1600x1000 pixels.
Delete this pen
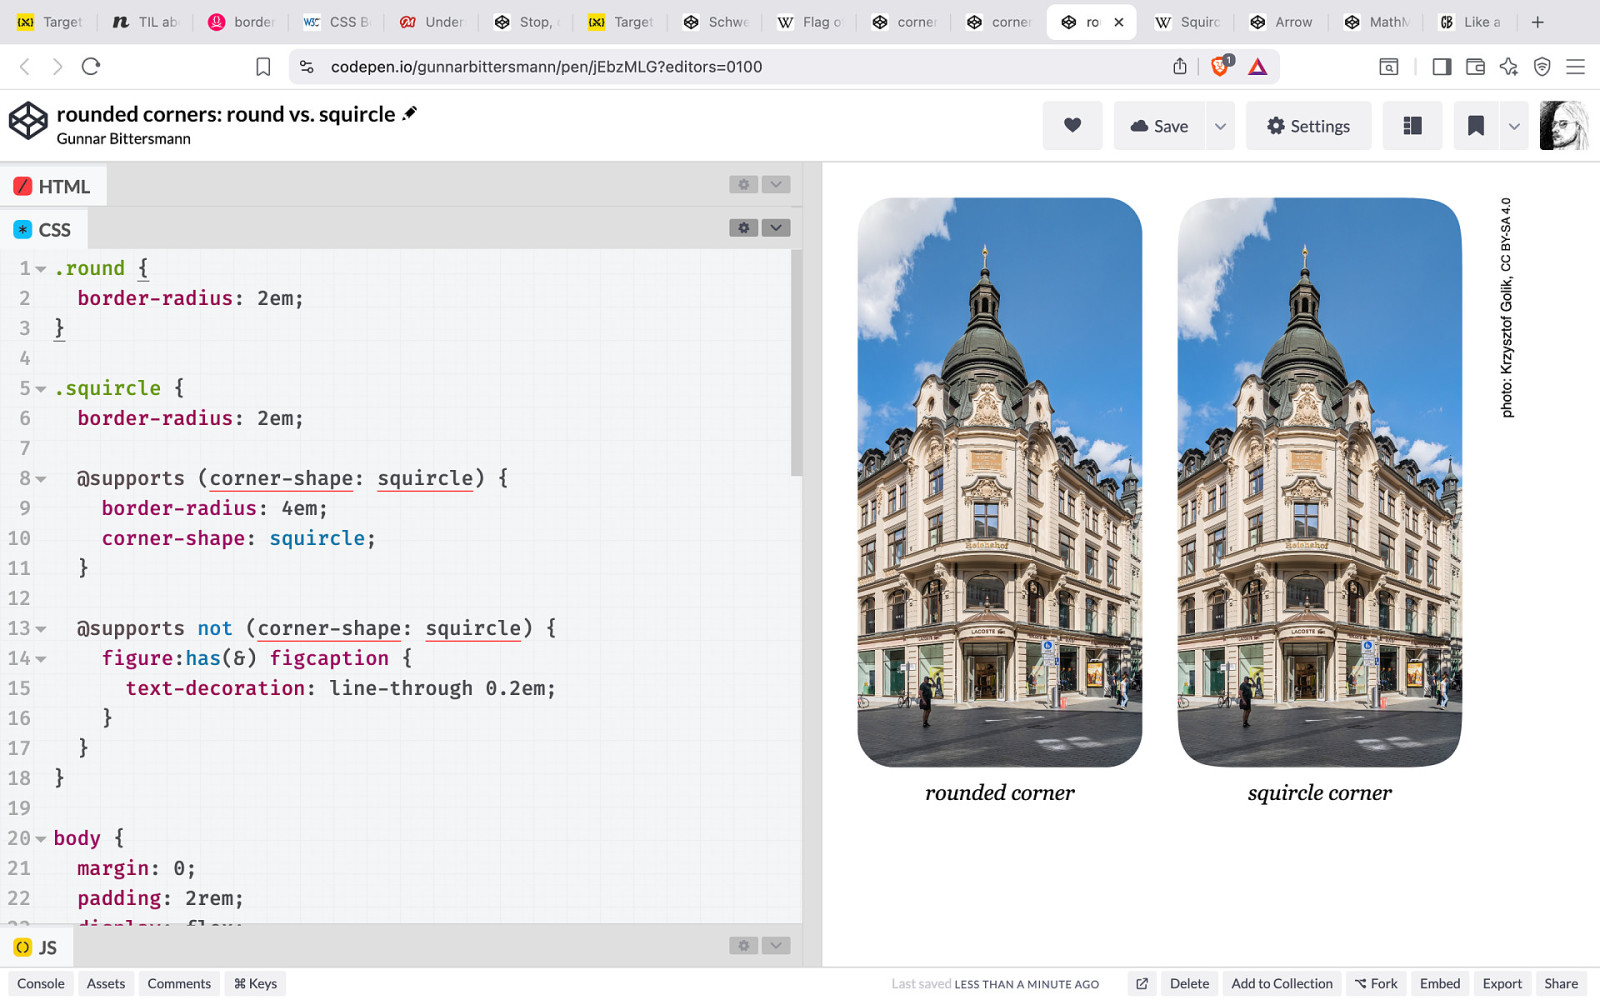tap(1189, 984)
